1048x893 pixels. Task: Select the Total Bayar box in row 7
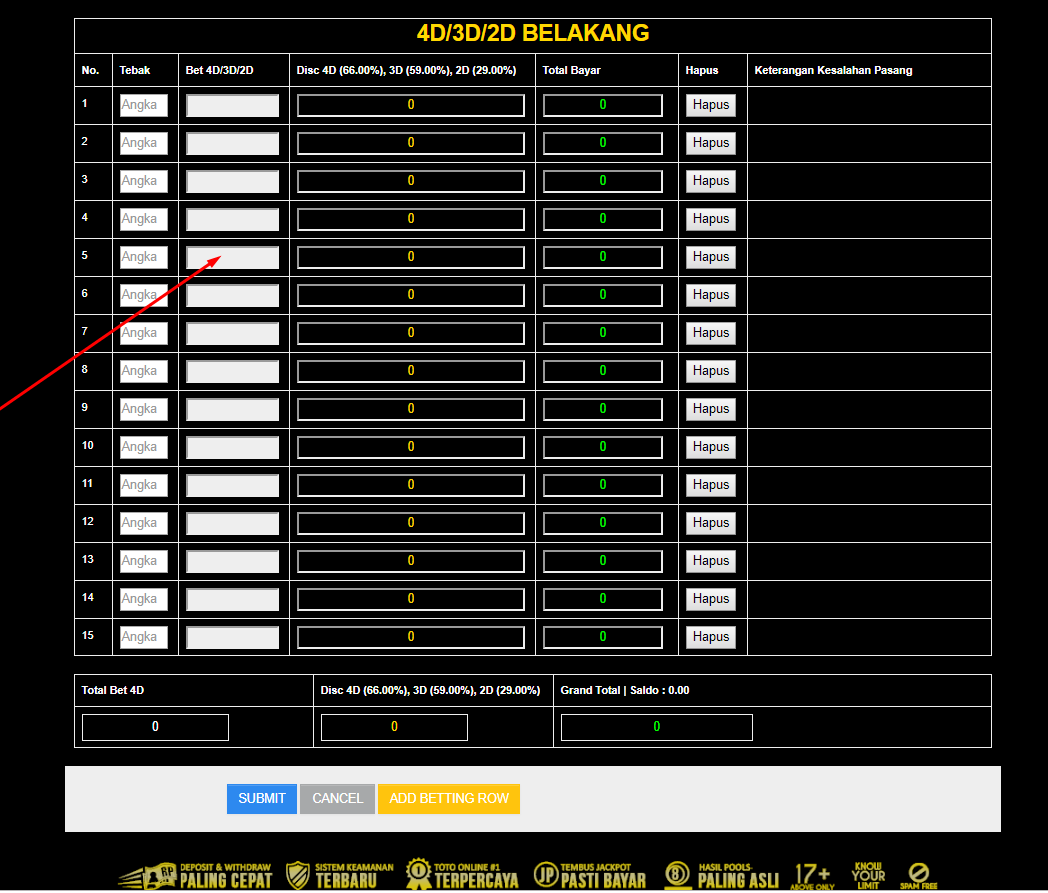coord(603,333)
